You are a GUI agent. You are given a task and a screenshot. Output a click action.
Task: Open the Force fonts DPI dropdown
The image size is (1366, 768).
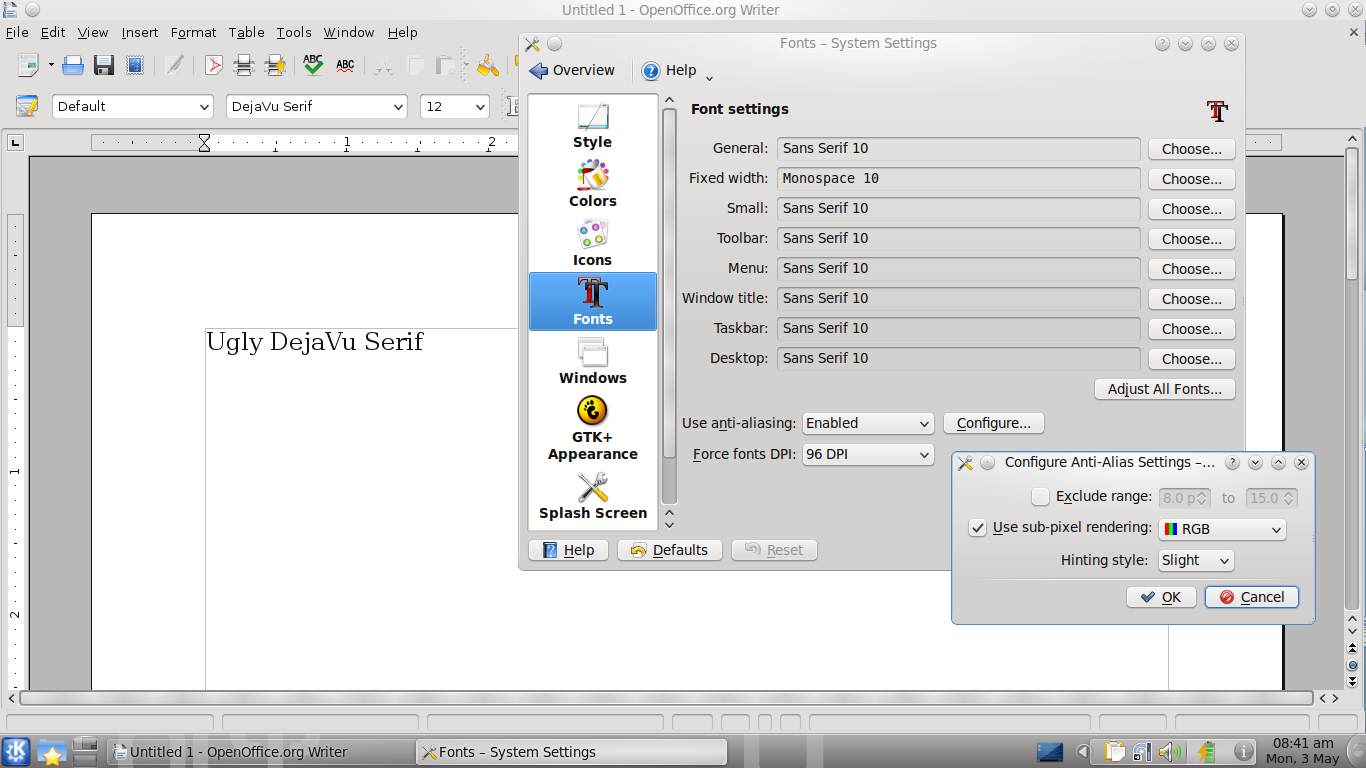coord(868,454)
